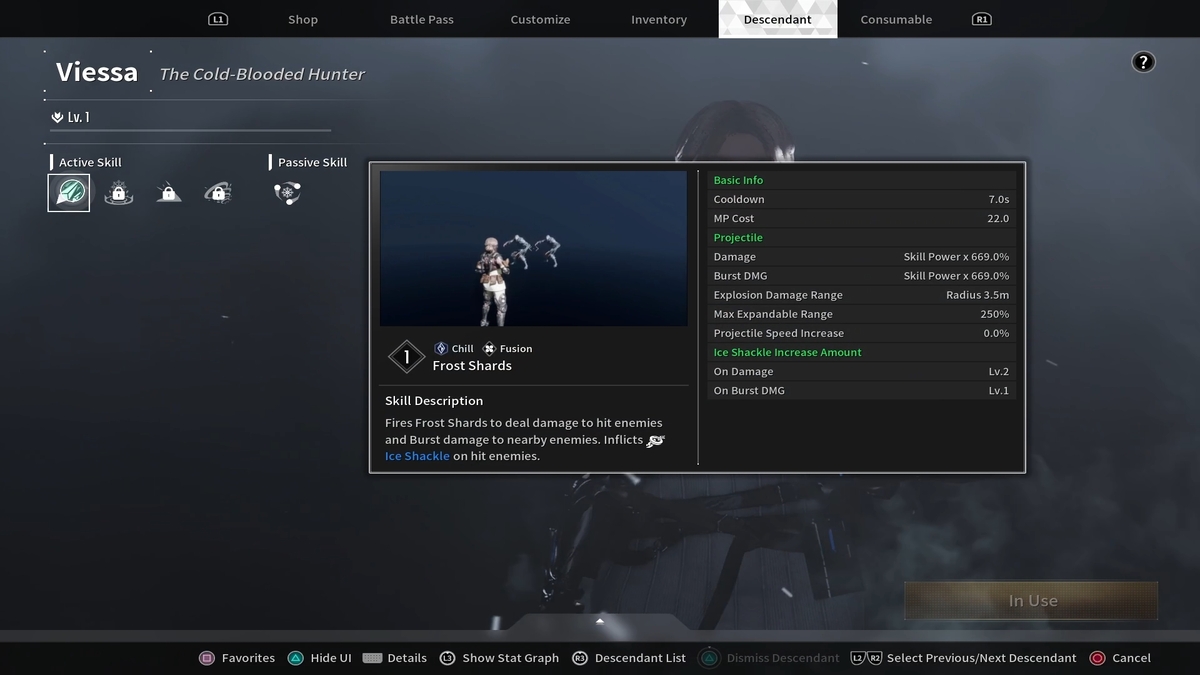Open the Inventory tab
Viewport: 1200px width, 675px height.
coord(659,19)
